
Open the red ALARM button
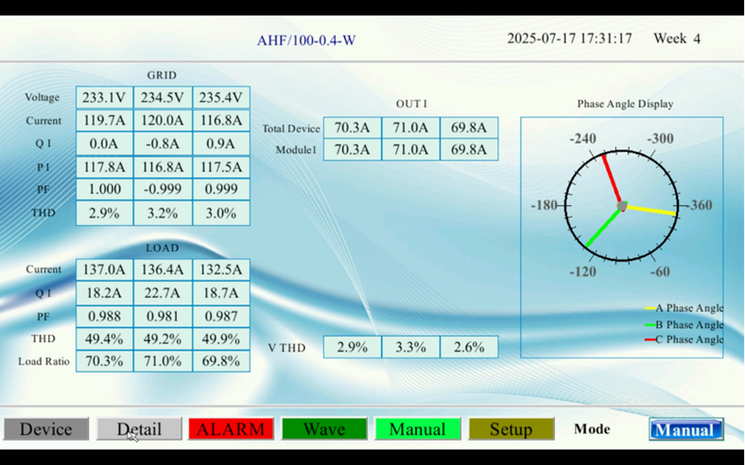(231, 429)
